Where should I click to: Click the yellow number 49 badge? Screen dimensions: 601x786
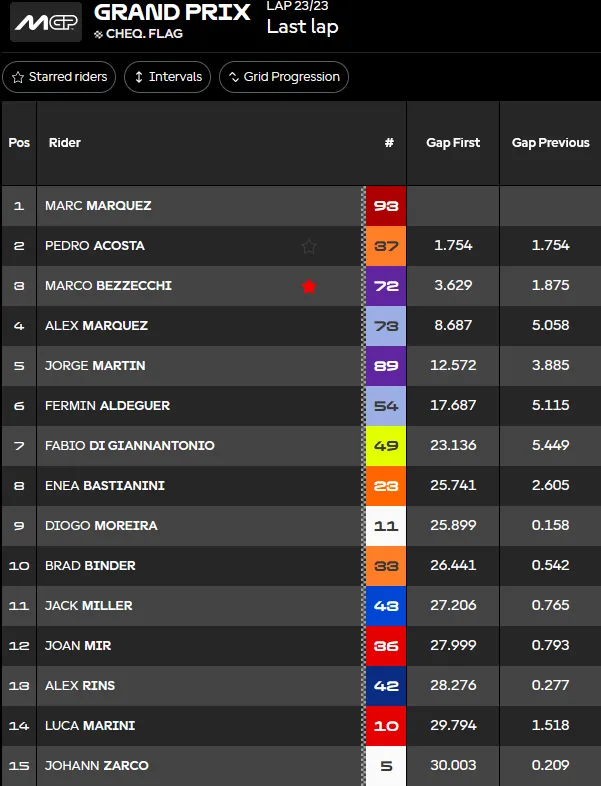386,446
